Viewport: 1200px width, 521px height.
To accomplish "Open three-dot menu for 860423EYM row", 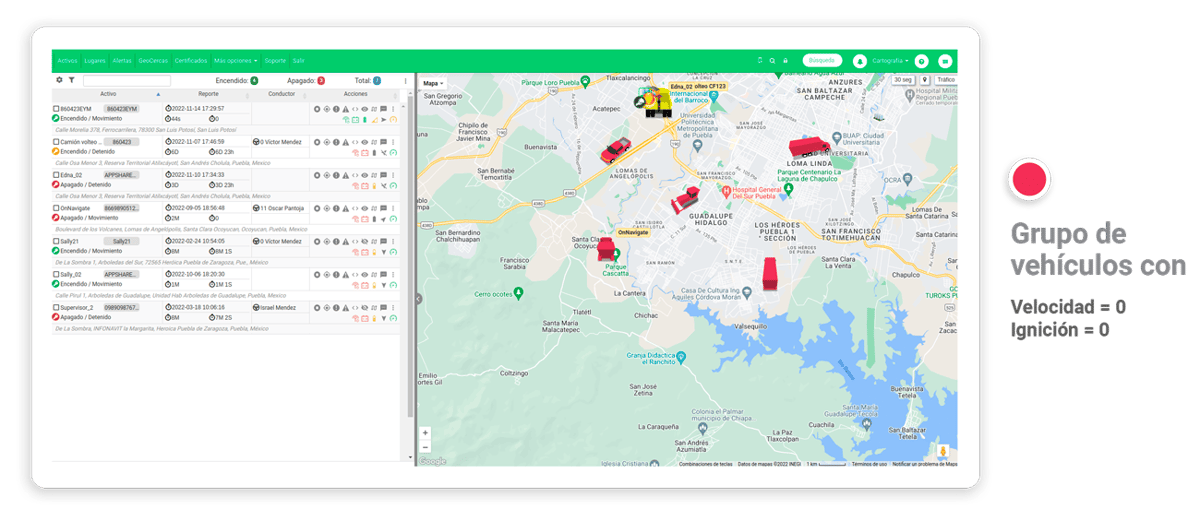I will click(393, 108).
